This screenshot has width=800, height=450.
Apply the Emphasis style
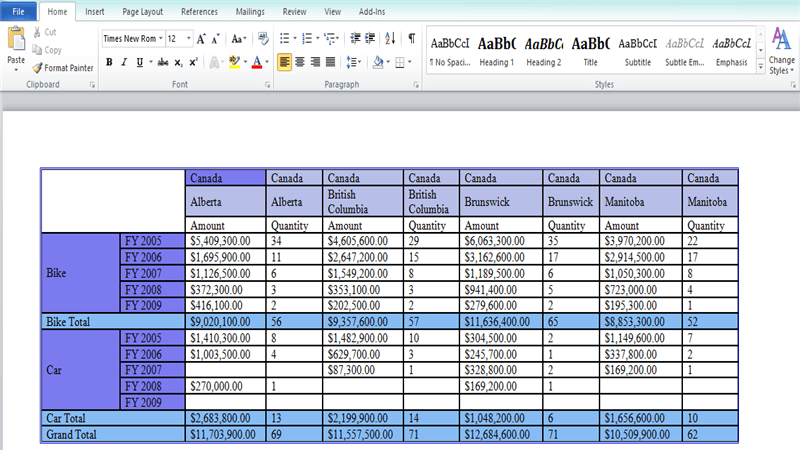click(x=732, y=51)
